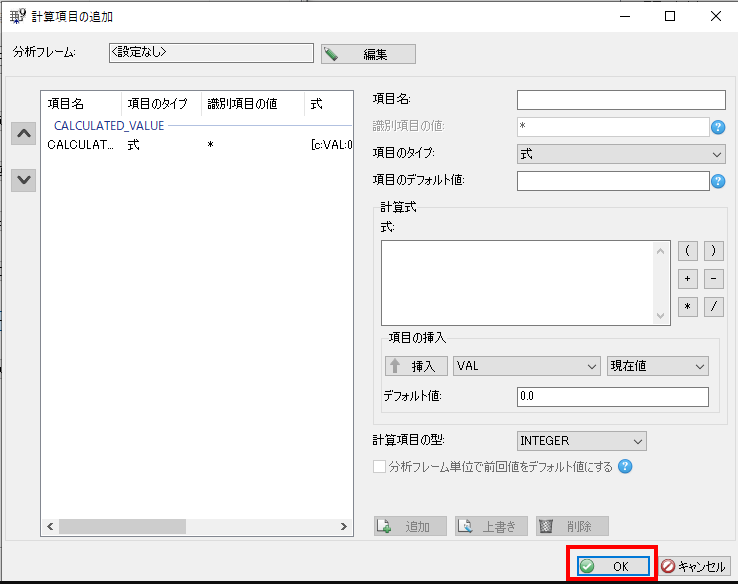Open help for 分析フレーム単位 checkbox
This screenshot has height=584, width=738.
[625, 466]
